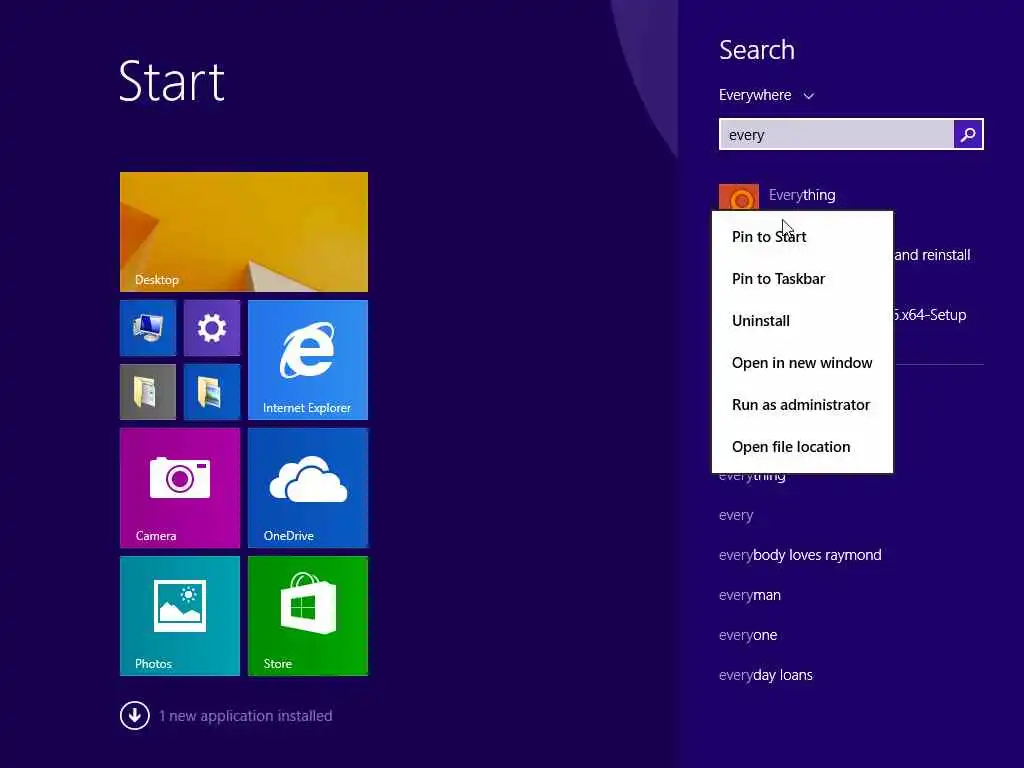Screen dimensions: 1024x768
Task: Click the and reinstall search result
Action: (932, 255)
